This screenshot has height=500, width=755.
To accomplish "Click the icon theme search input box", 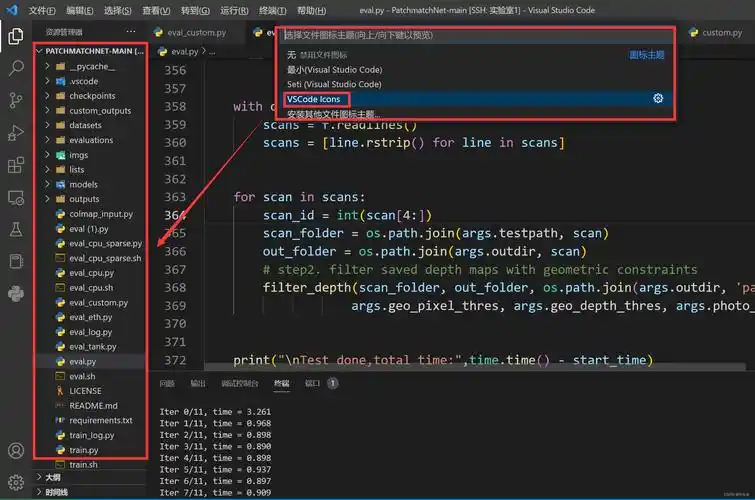I will click(x=470, y=35).
